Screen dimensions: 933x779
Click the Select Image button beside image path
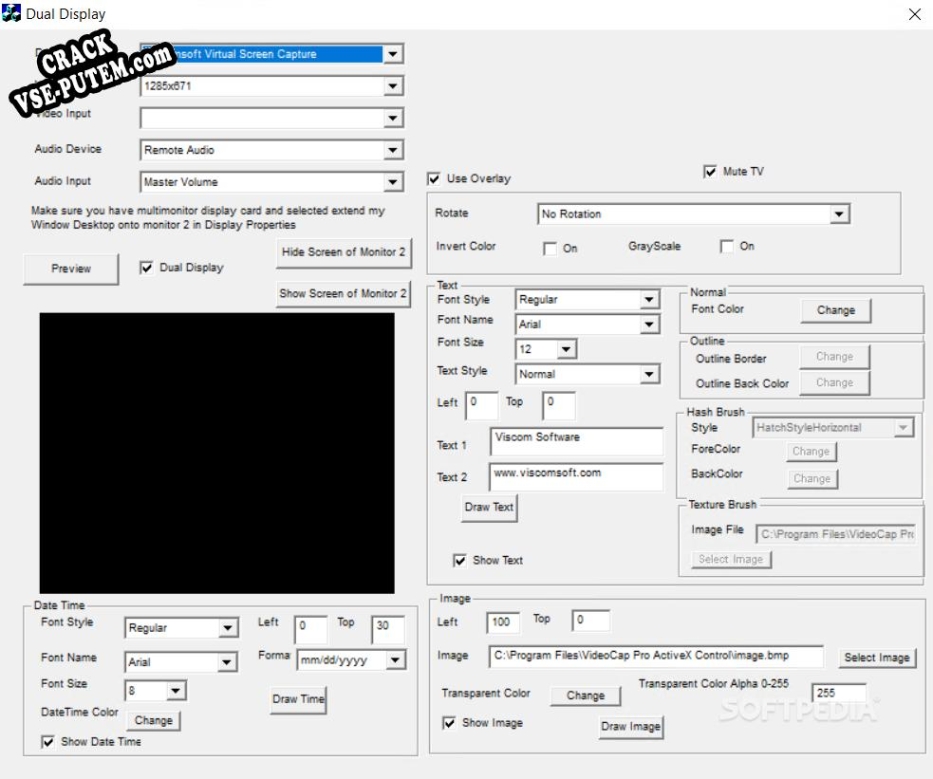coord(876,657)
